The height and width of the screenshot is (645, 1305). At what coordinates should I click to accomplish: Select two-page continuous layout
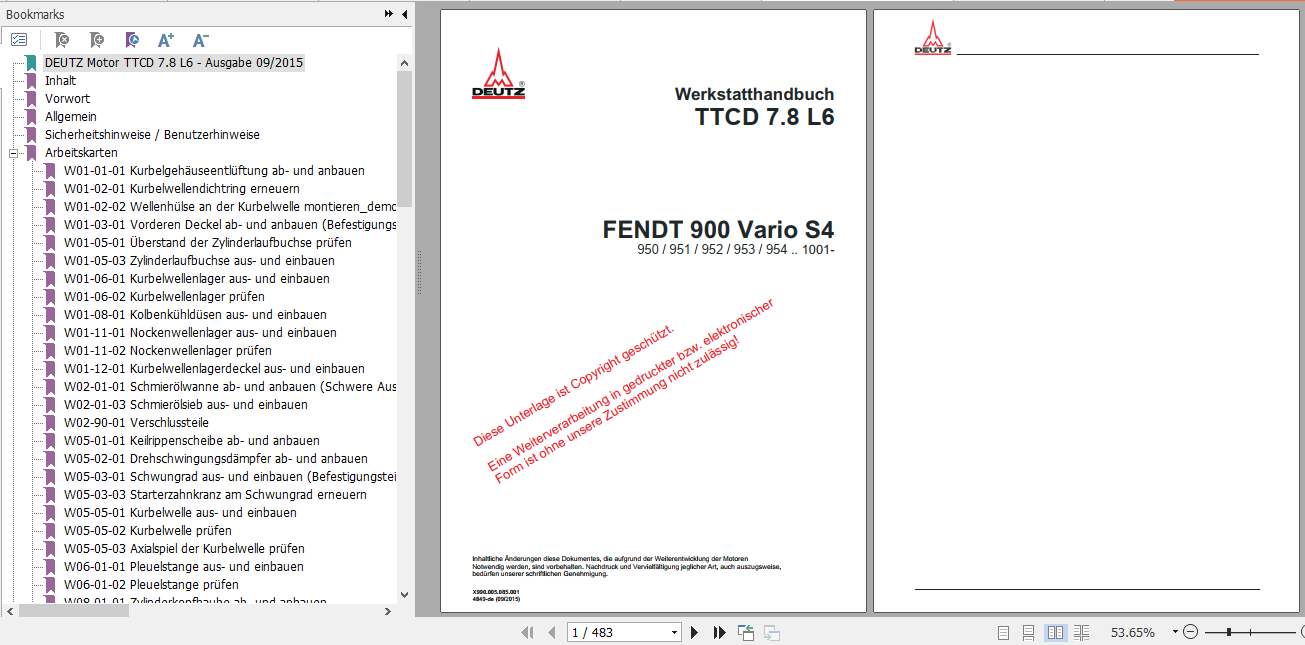pos(1081,632)
